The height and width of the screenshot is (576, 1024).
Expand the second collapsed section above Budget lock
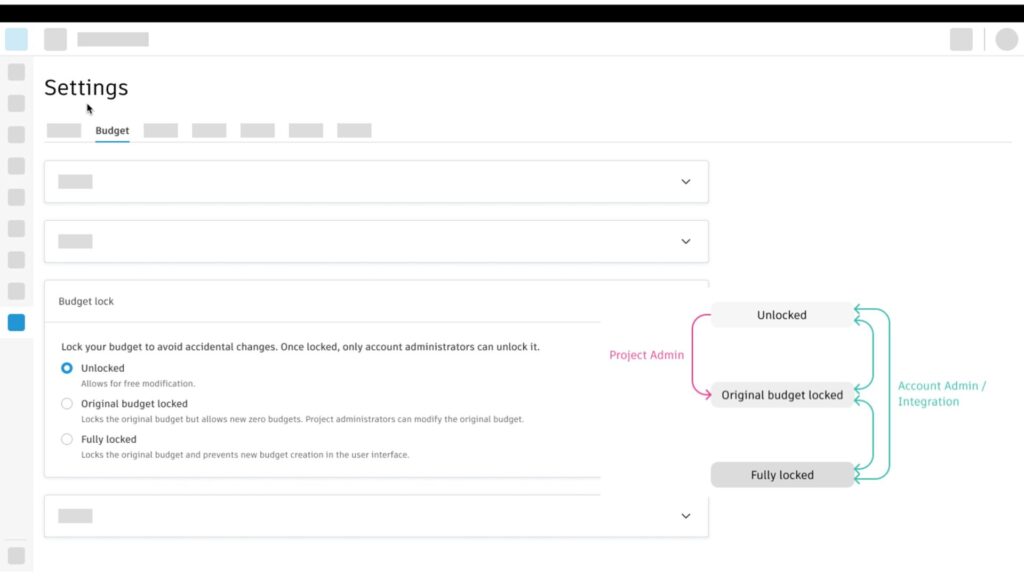686,241
